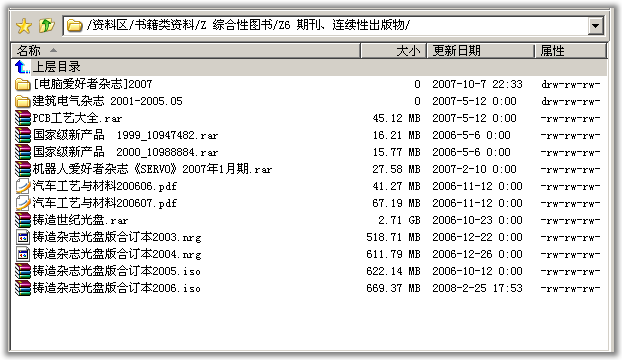Viewport: 622px width, 360px height.
Task: Click image icon of 铸造杂志光盘版合订本2003.nrg
Action: 23,237
